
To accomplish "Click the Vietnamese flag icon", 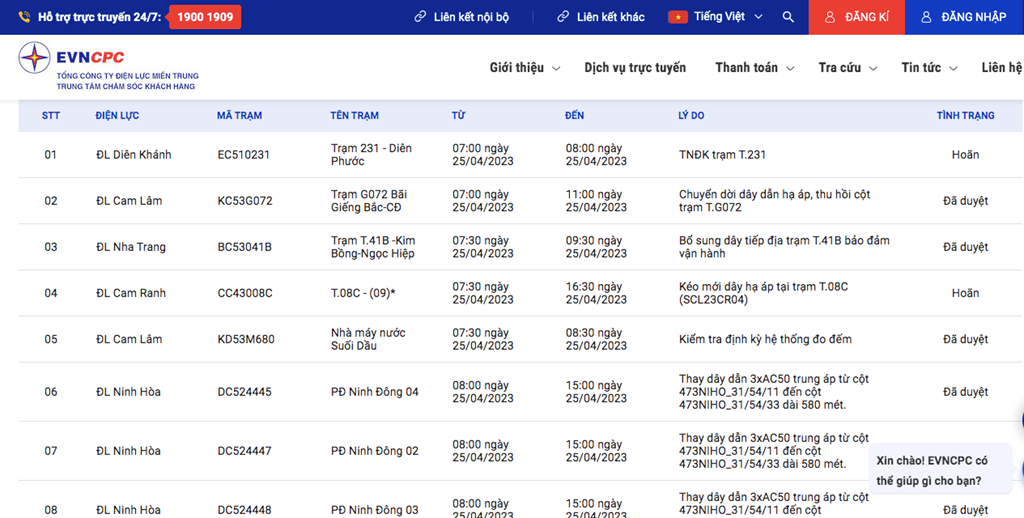I will [x=678, y=17].
